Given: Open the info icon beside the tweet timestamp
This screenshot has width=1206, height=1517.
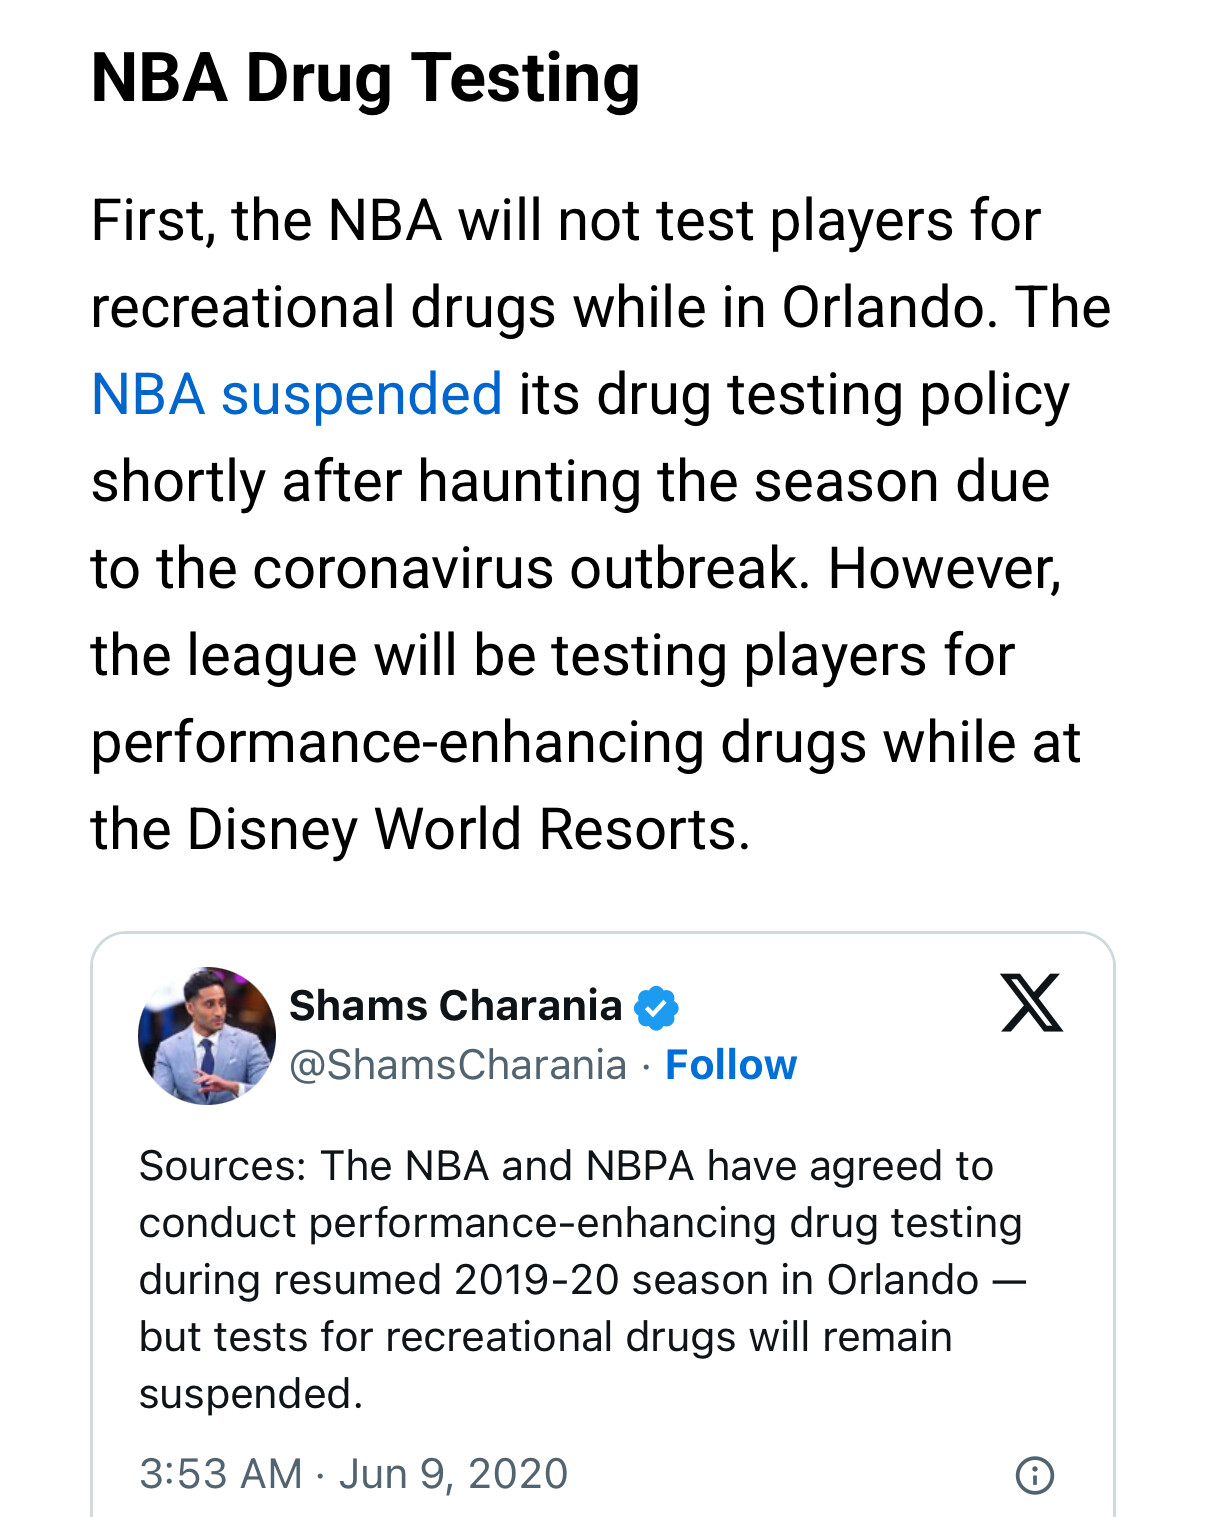Looking at the screenshot, I should (1034, 1475).
